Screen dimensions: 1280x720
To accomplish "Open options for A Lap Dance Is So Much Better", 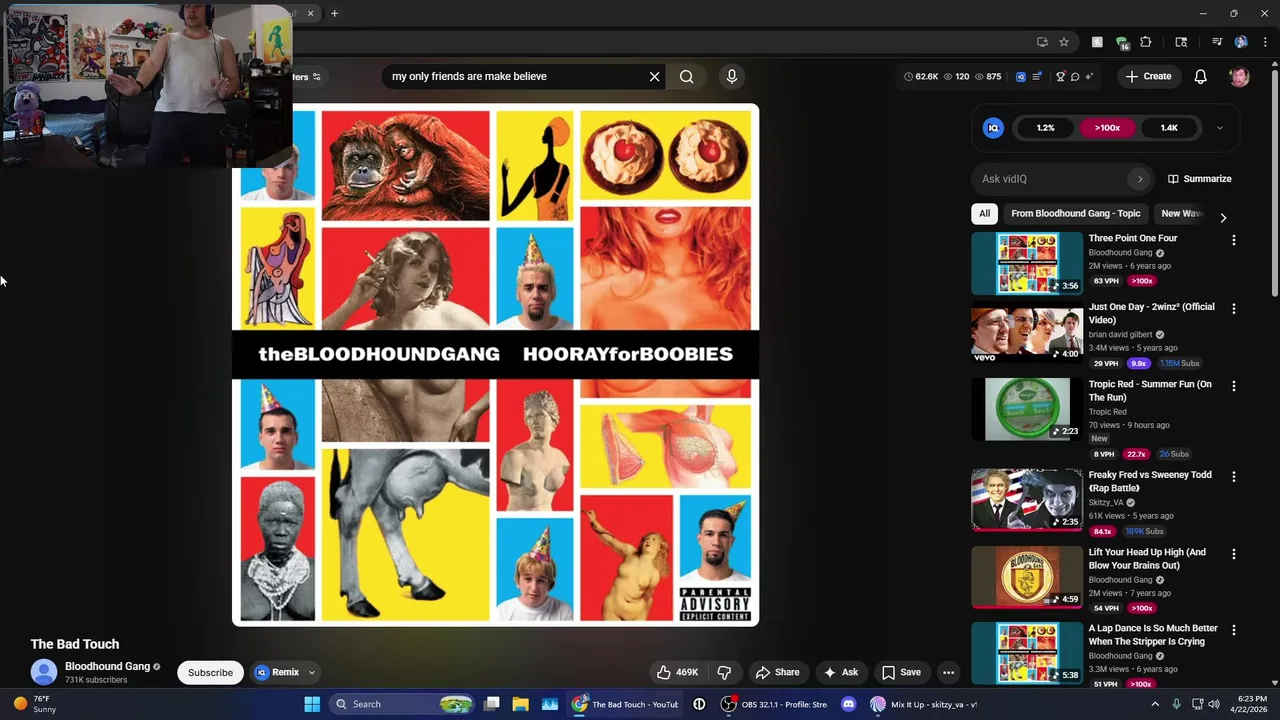I will point(1233,630).
